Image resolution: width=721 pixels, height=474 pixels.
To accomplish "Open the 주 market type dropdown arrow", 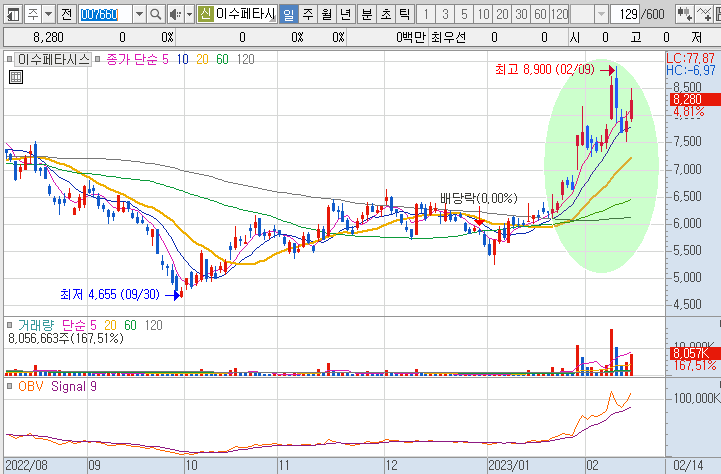I will pos(48,14).
